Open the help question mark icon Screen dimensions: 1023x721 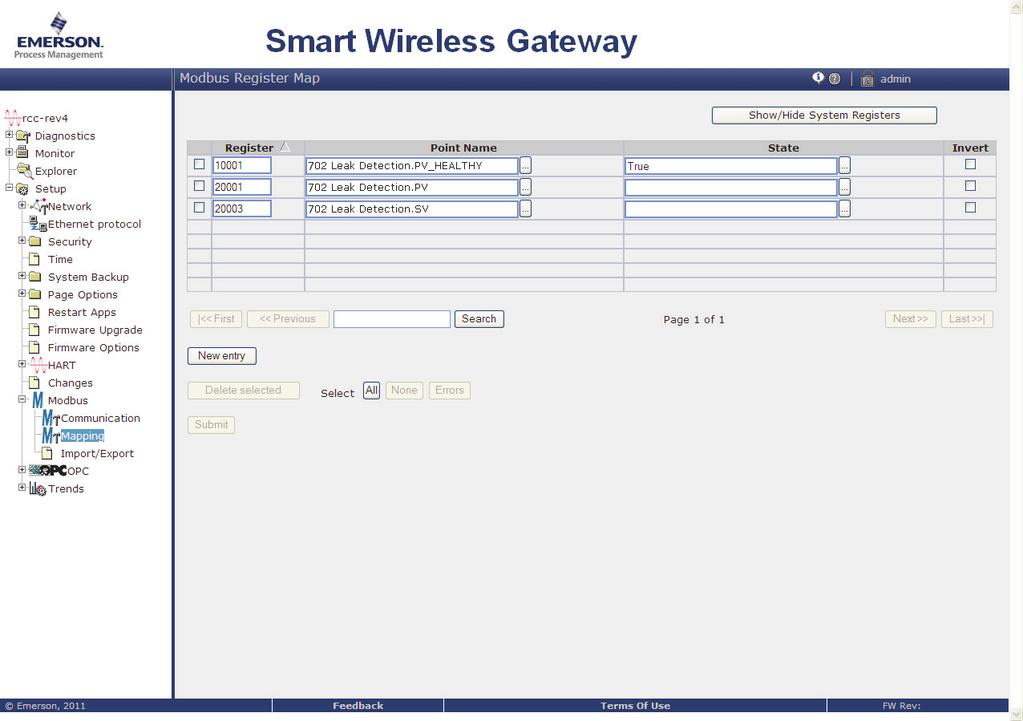(834, 79)
